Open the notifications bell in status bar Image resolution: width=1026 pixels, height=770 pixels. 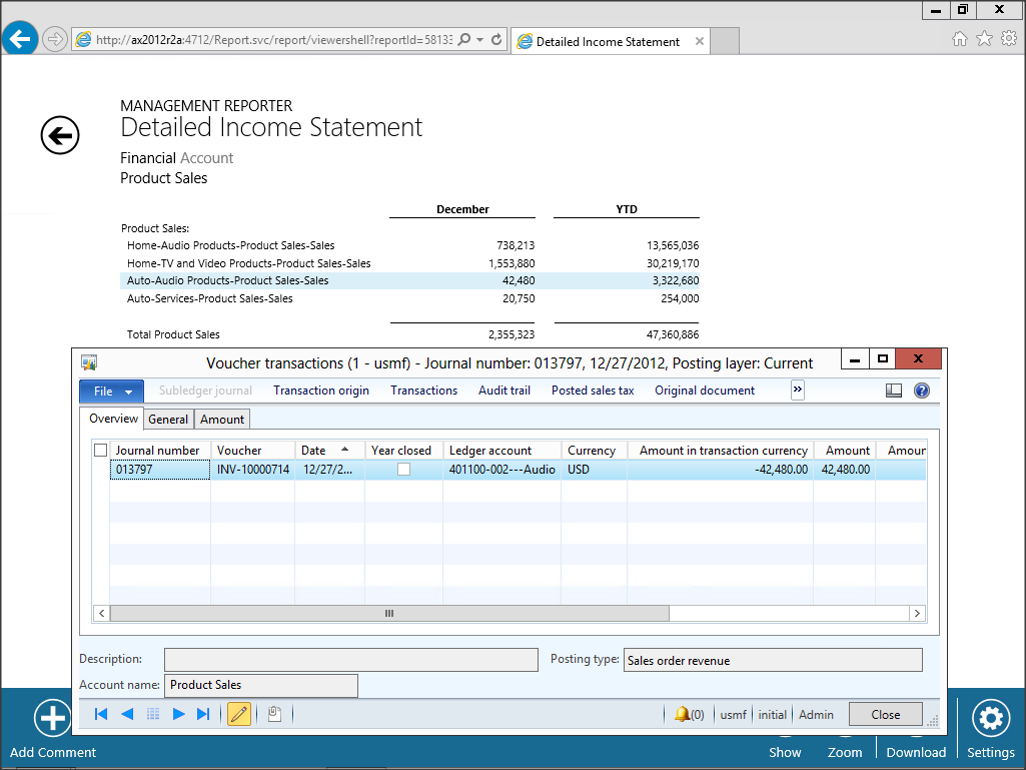[x=683, y=714]
